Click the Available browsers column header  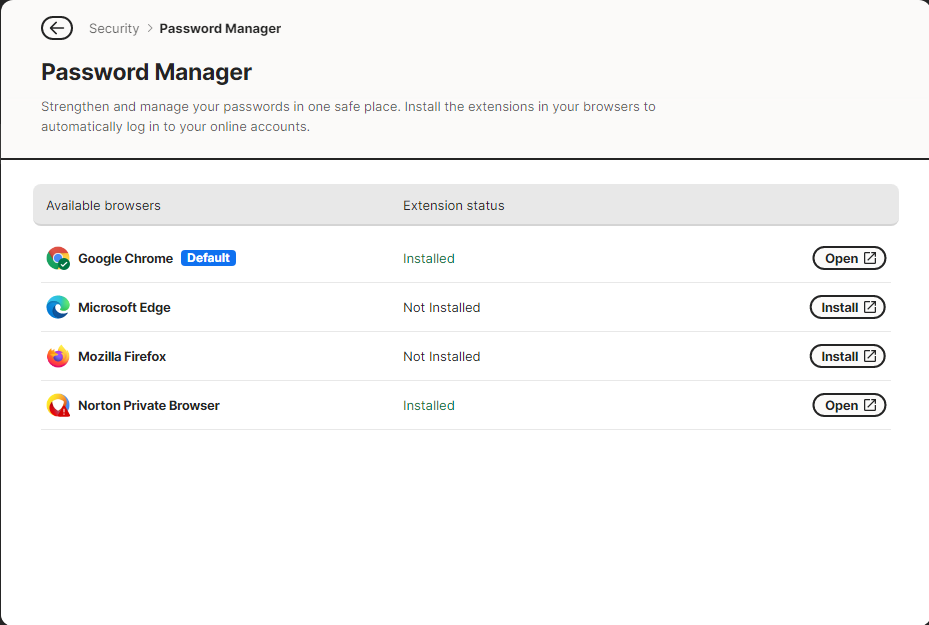103,205
